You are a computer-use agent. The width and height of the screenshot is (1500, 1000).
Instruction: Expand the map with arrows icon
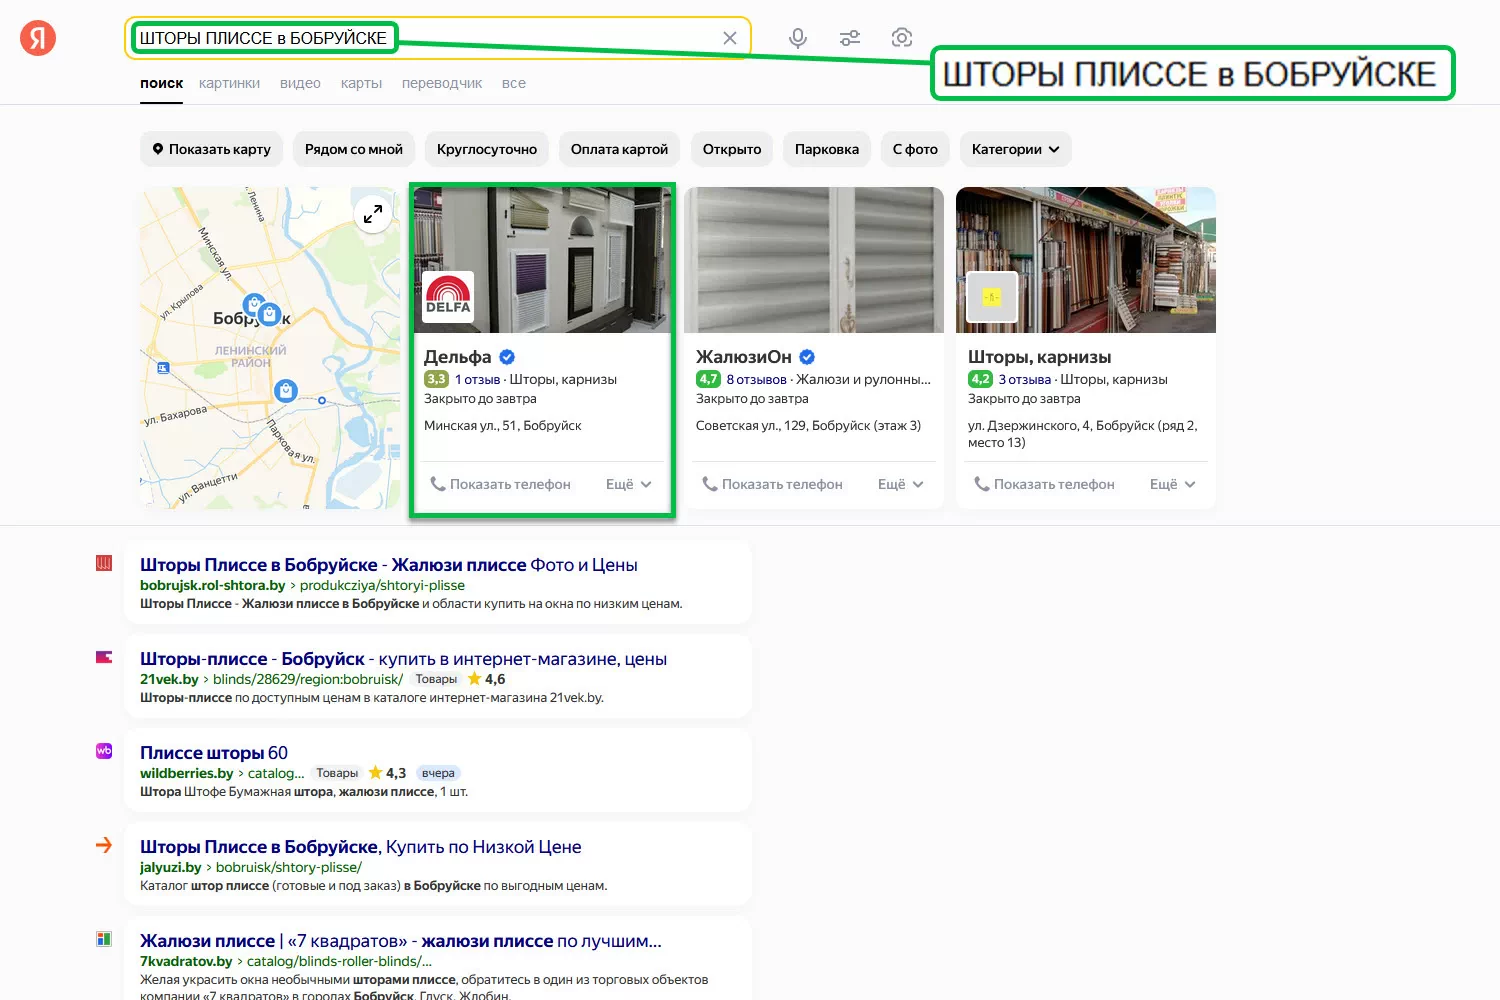pos(373,214)
